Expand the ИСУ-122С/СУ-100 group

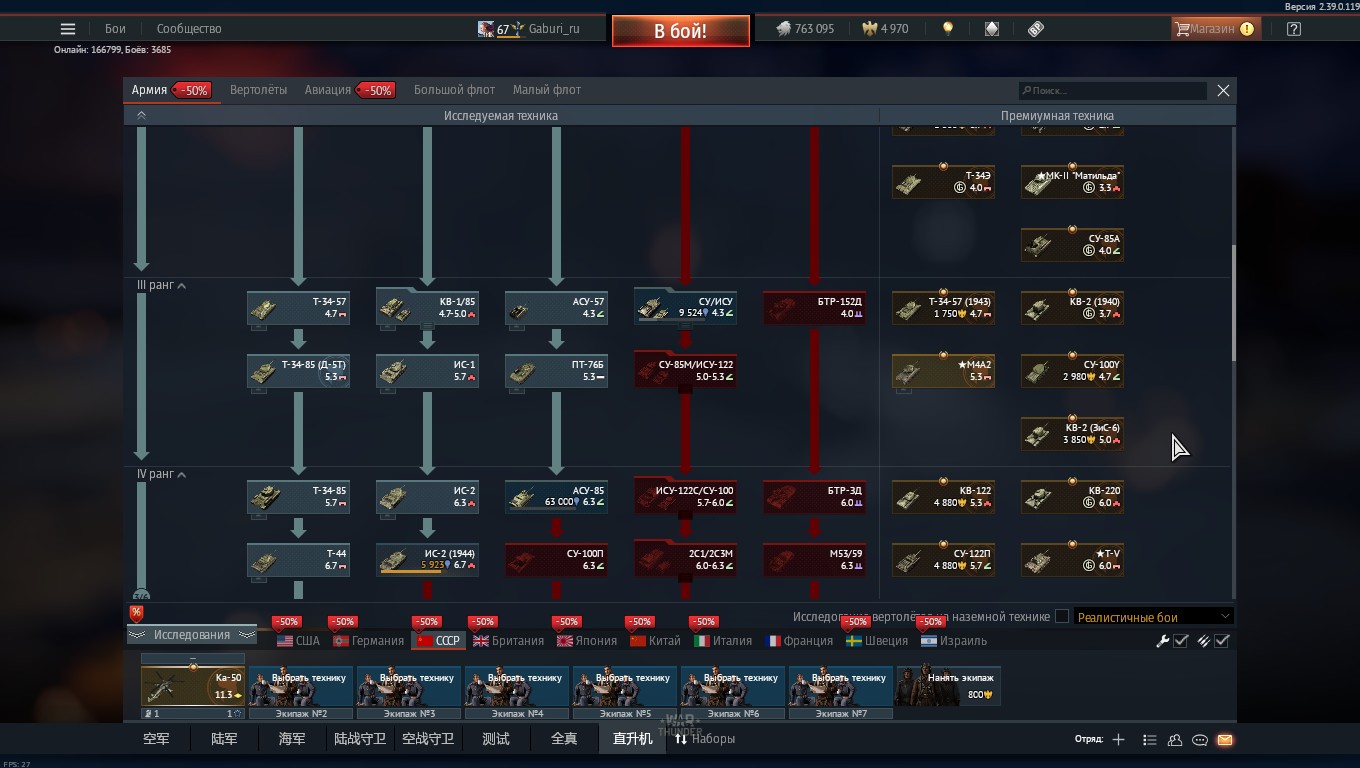685,497
